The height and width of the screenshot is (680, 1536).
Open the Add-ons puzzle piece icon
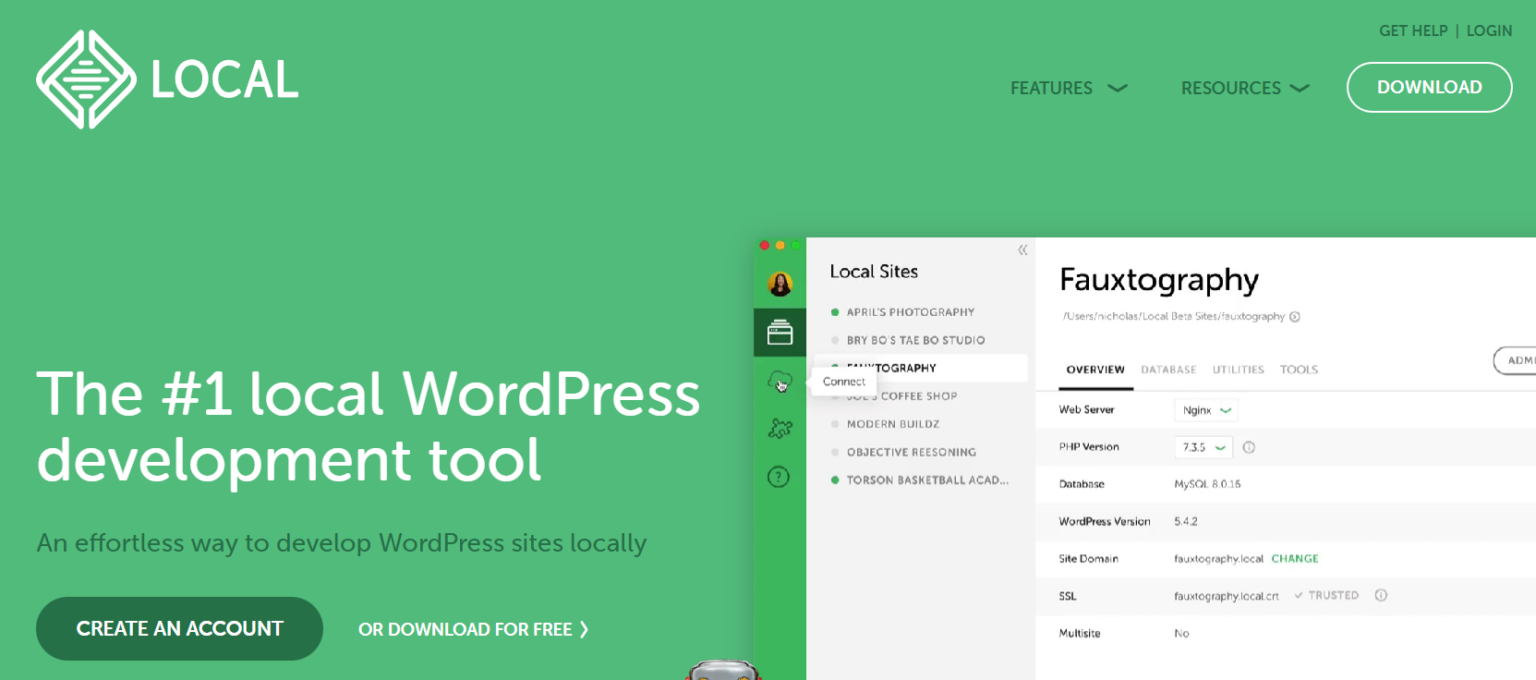779,429
